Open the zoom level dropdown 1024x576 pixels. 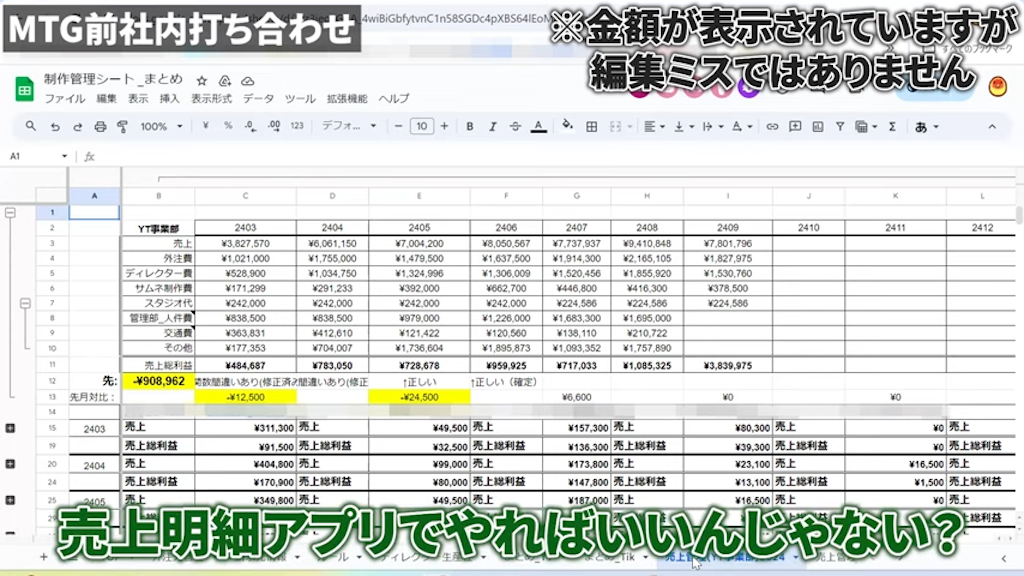point(165,127)
